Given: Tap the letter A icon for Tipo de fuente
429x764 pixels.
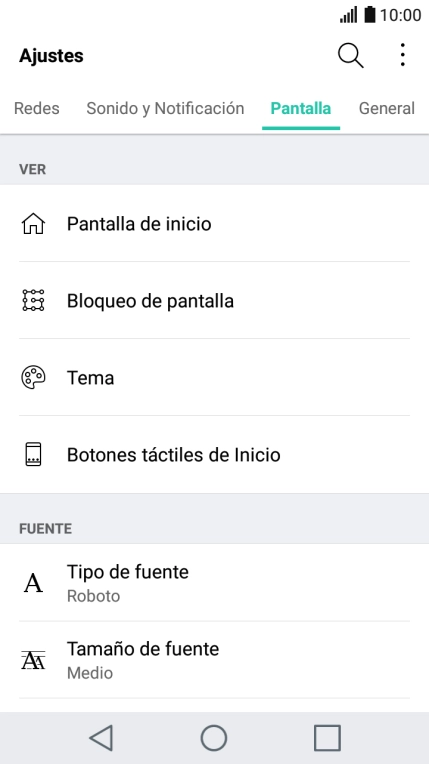Looking at the screenshot, I should 33,582.
